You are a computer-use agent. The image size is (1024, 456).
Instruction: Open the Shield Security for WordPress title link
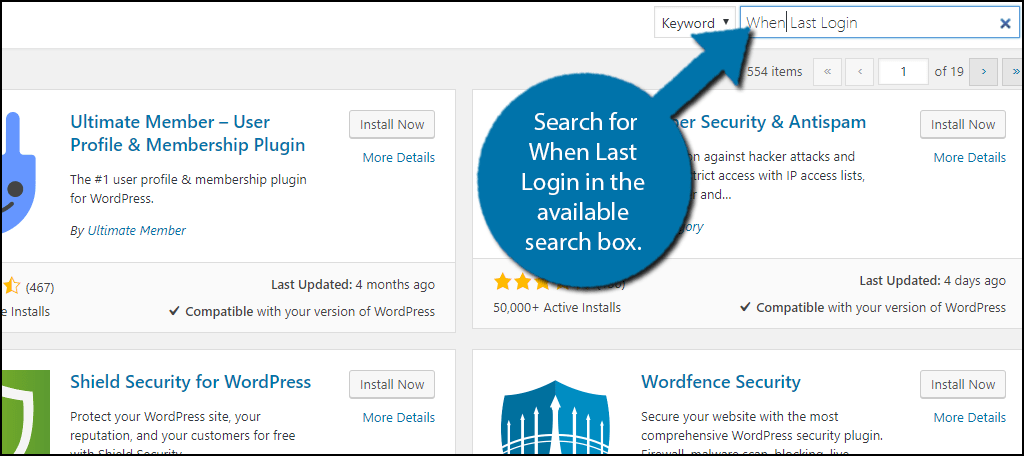(x=190, y=382)
